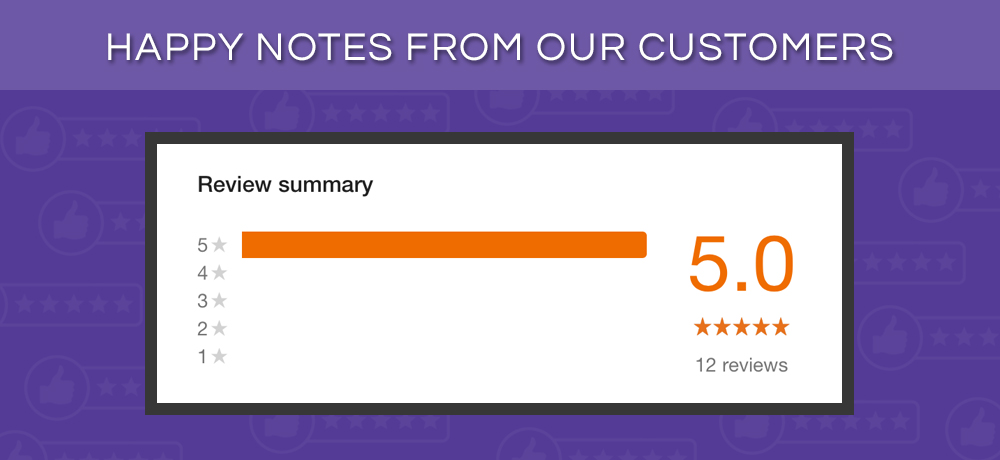
Task: Click the first orange star under 5.0
Action: 702,327
